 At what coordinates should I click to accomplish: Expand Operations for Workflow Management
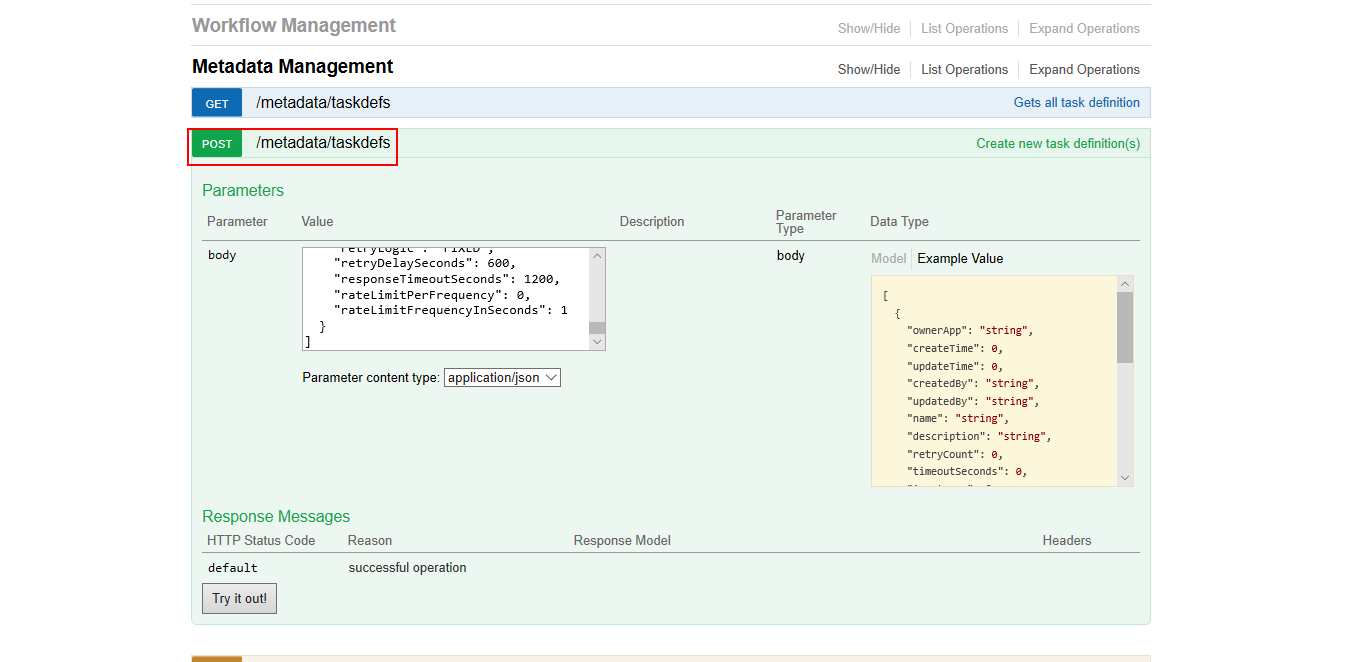(1084, 28)
